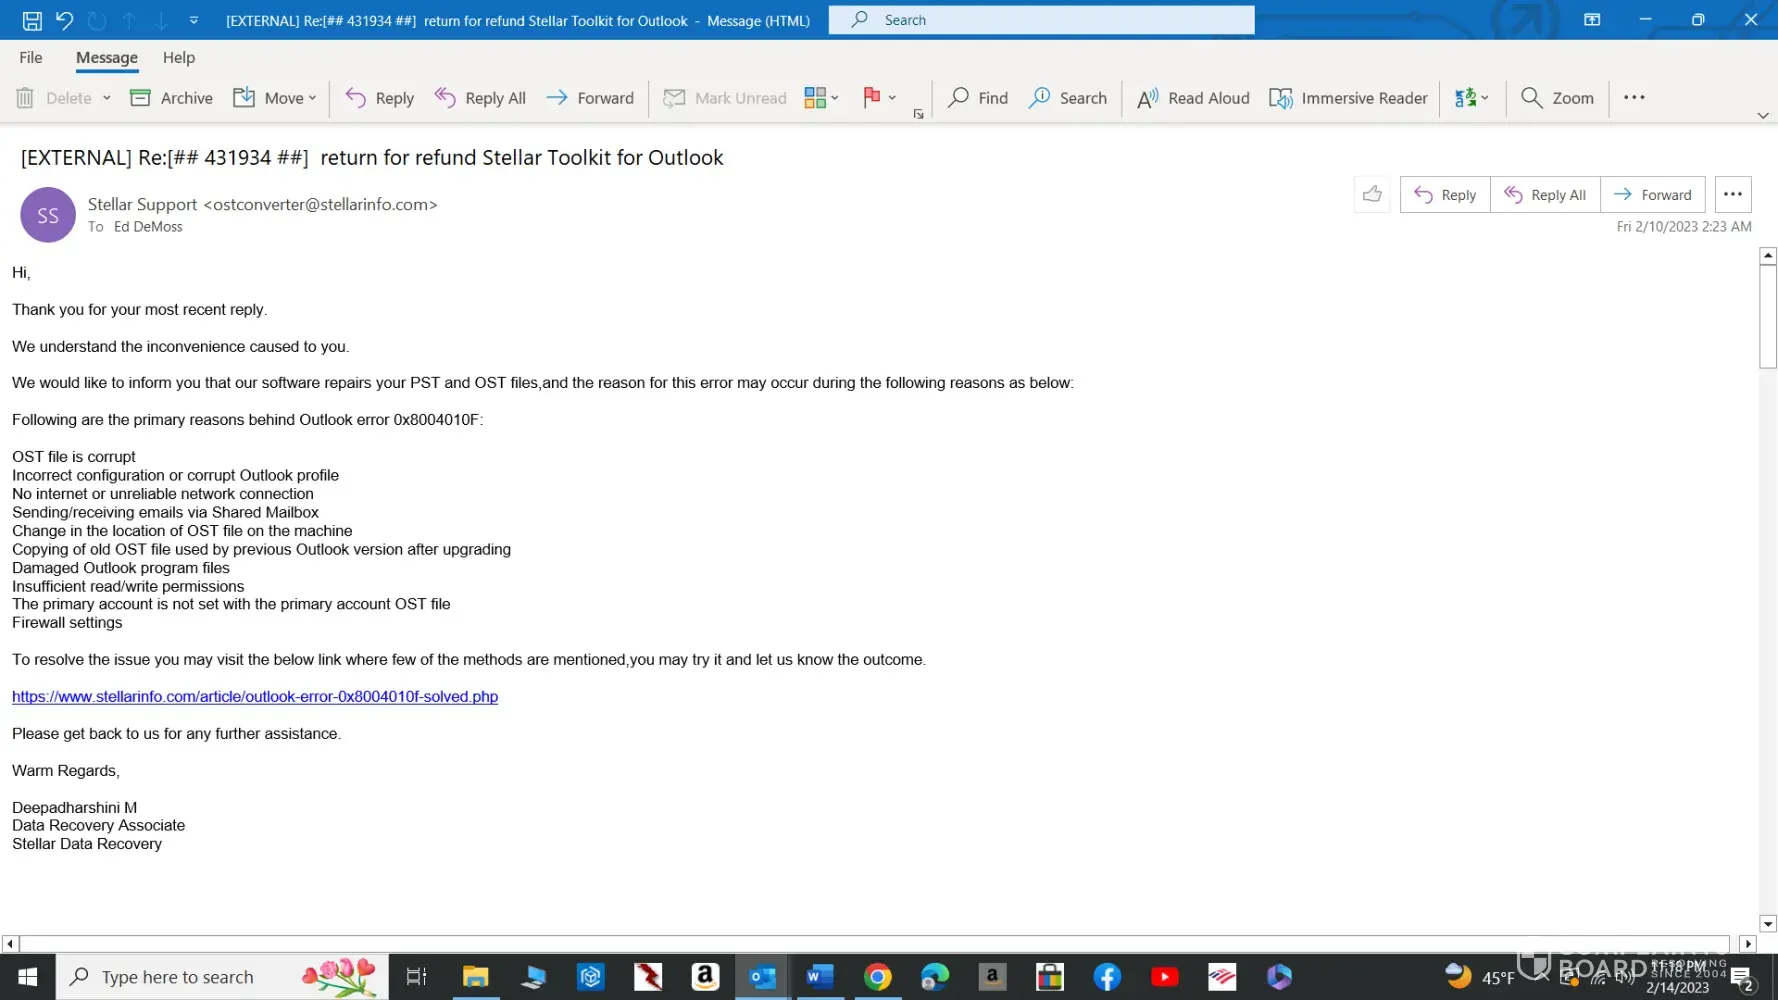Open Customize Quick Access Toolbar dropdown
This screenshot has width=1778, height=1000.
pos(194,20)
